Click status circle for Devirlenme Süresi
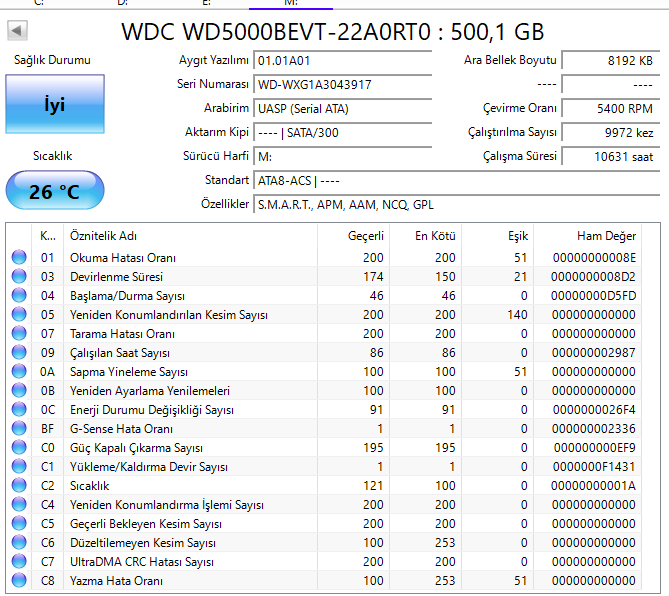669x596 pixels. [x=19, y=276]
